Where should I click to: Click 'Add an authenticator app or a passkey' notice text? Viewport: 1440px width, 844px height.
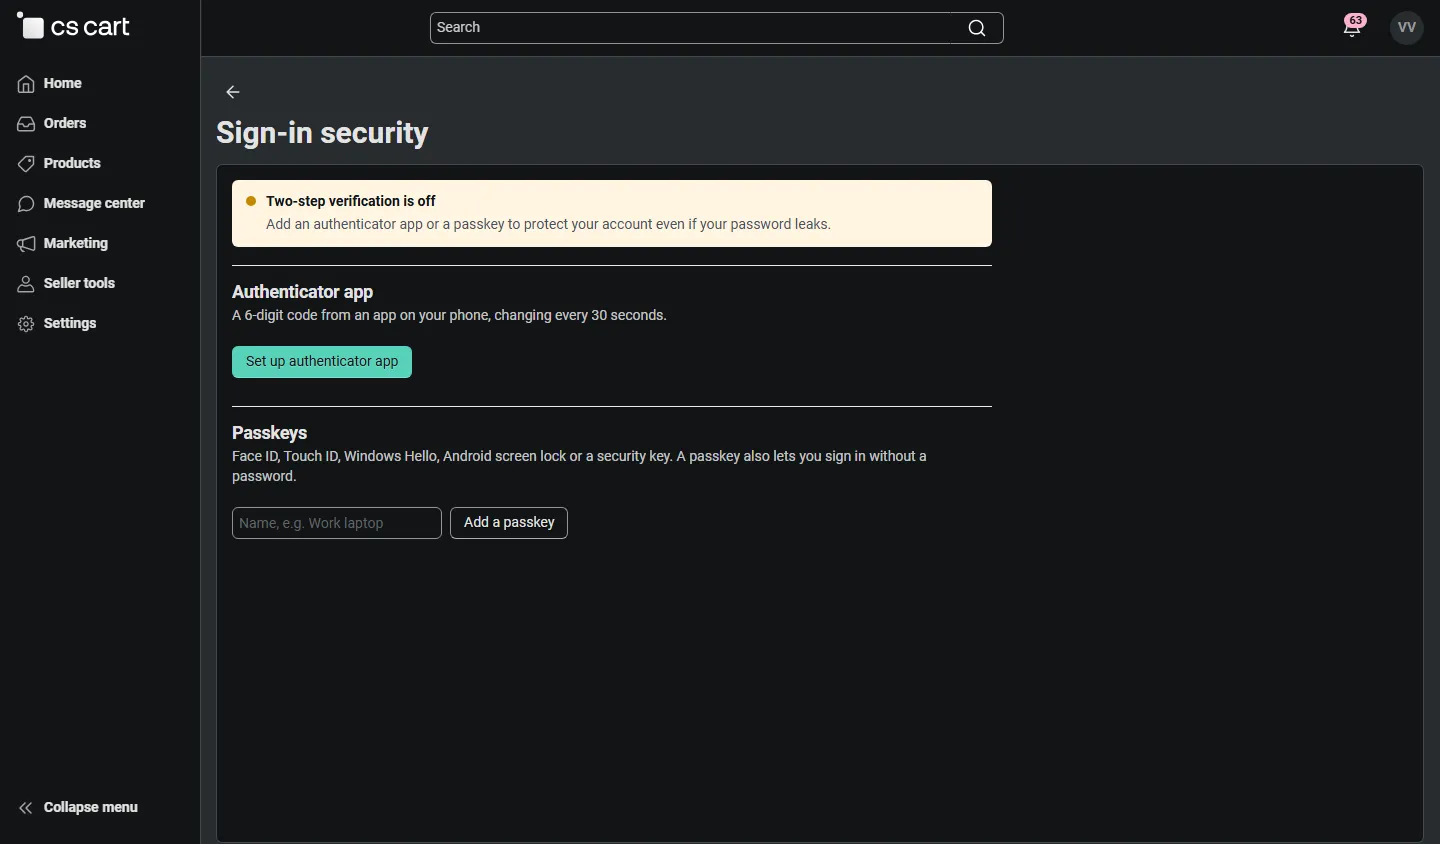point(549,225)
